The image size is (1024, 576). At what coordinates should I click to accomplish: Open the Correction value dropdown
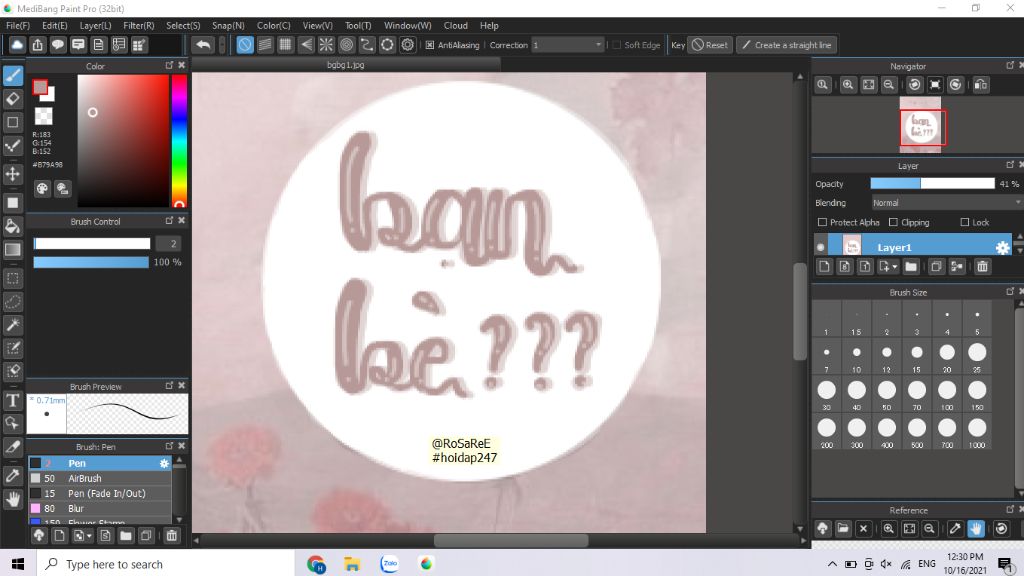tap(567, 45)
